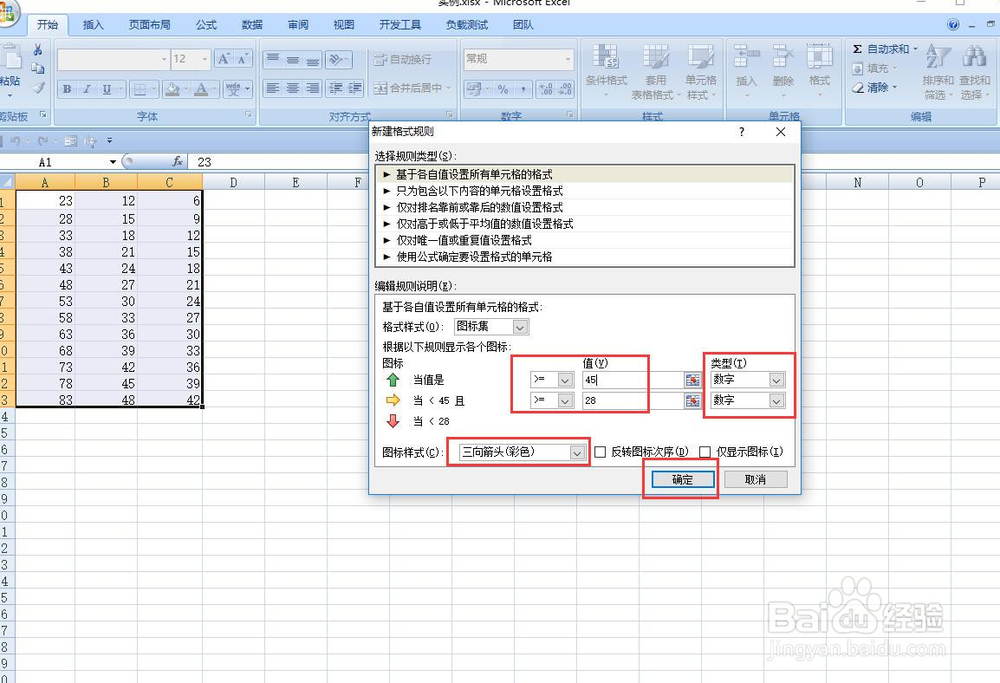
Task: Switch to the 页面布局 ribbon tab
Action: click(150, 25)
